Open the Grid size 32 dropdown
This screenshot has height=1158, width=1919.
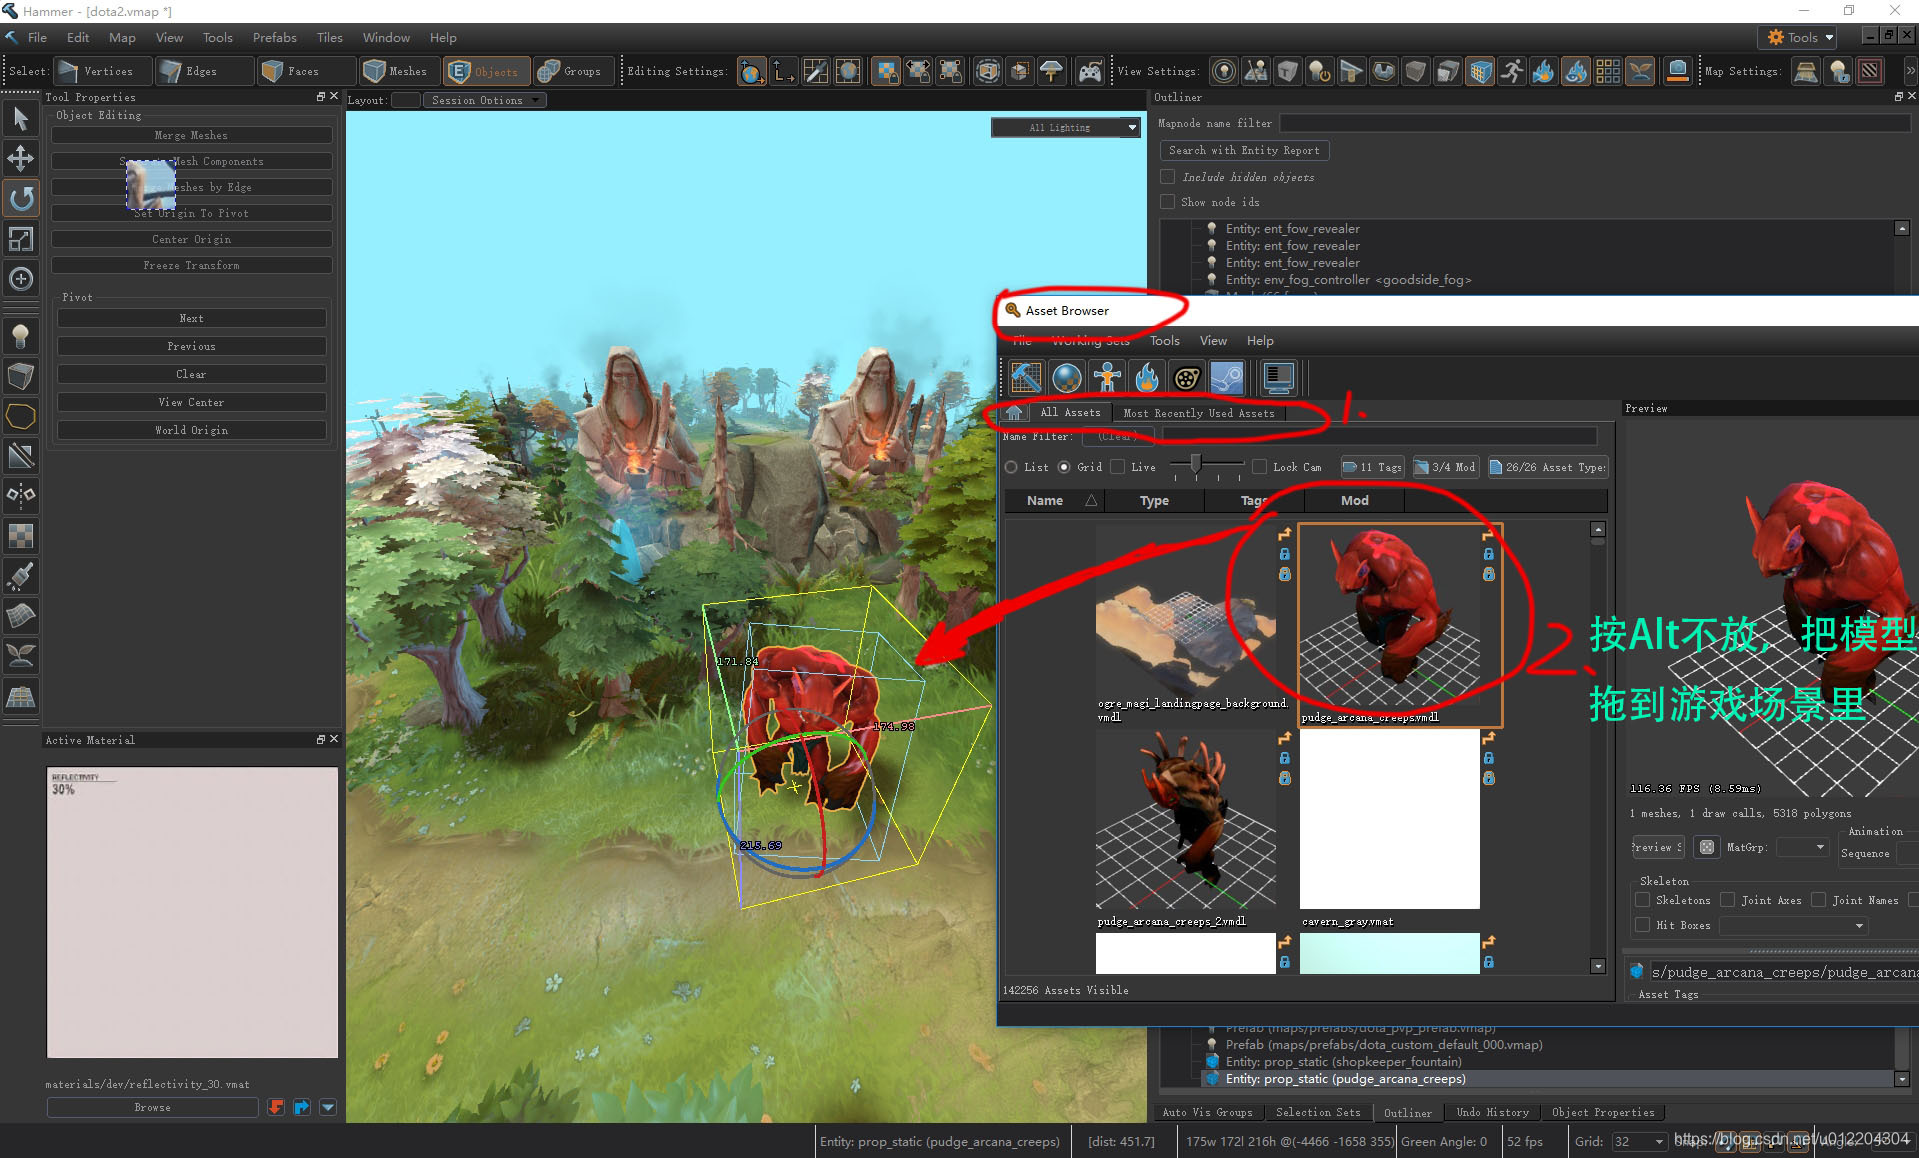click(x=1639, y=1141)
